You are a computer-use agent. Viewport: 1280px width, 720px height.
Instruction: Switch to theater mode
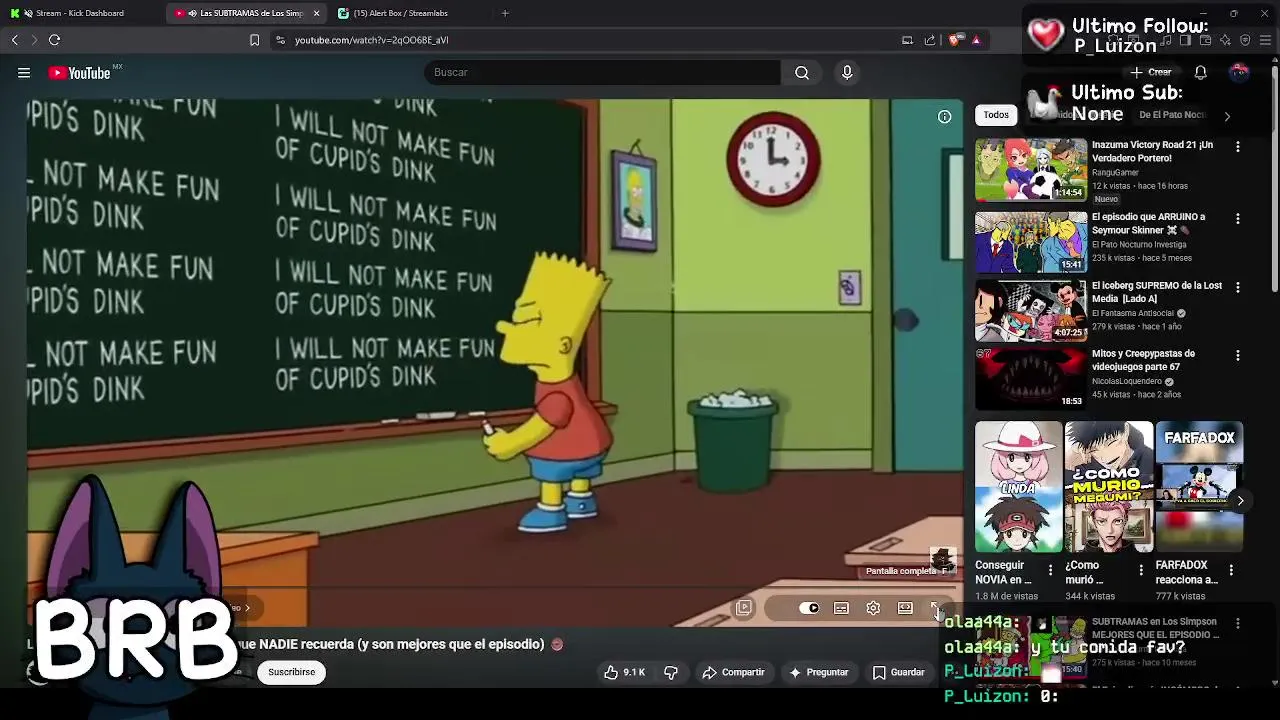pos(905,608)
